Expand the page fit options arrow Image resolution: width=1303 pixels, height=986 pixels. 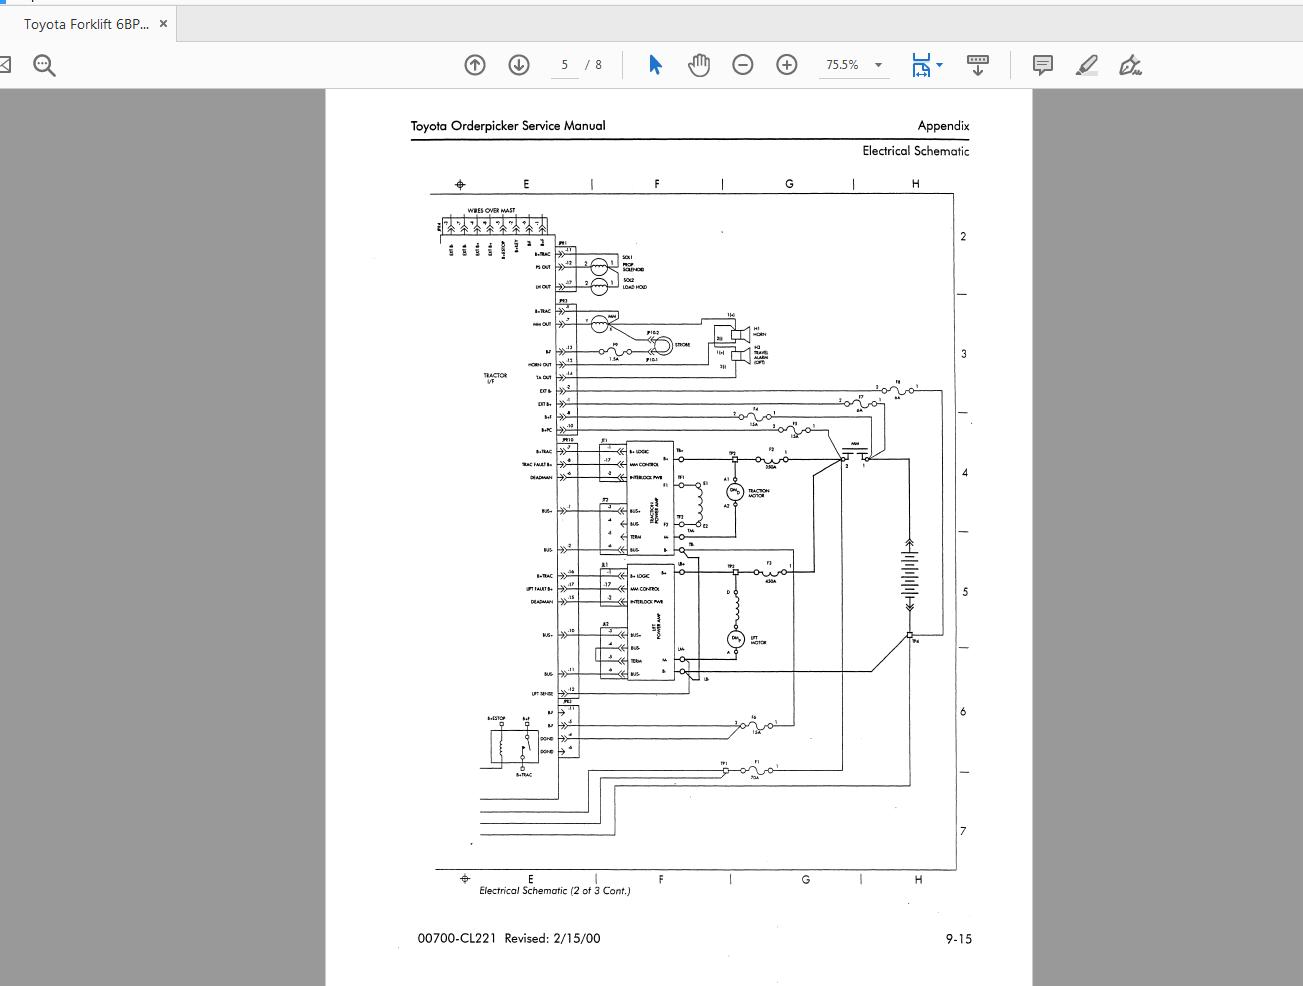pos(939,65)
